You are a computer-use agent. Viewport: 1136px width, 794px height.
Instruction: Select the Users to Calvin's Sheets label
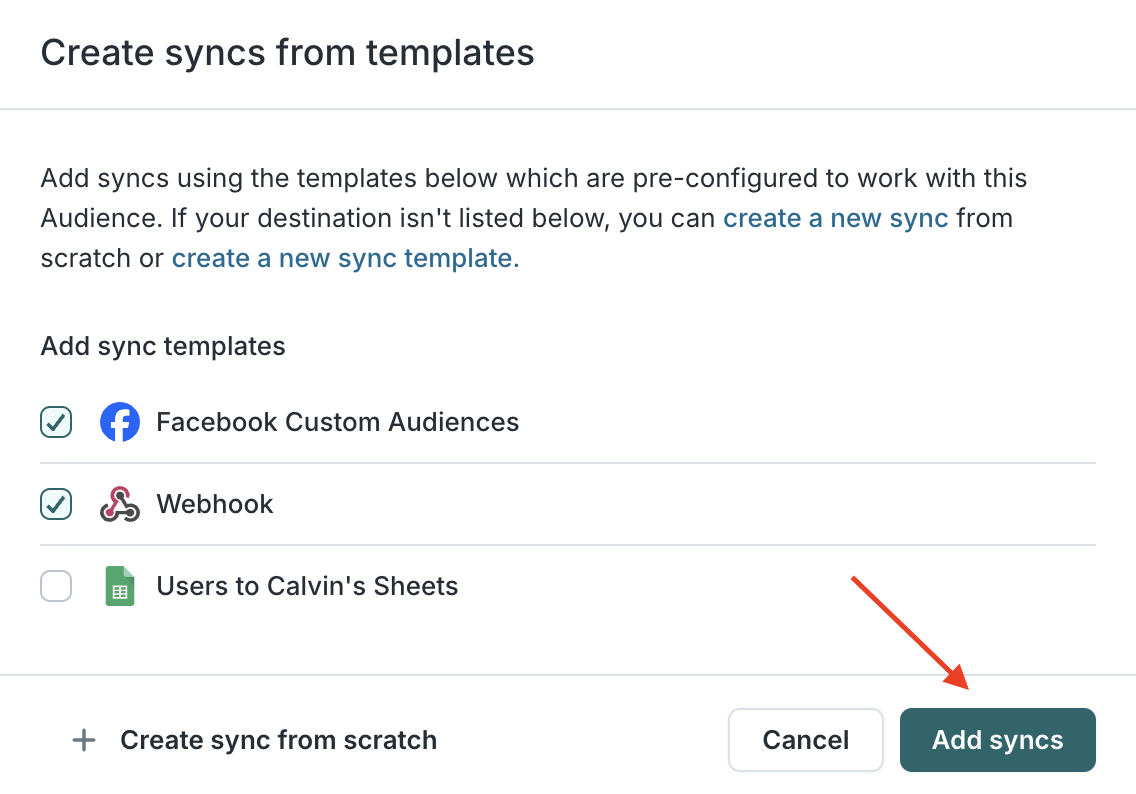[x=307, y=586]
